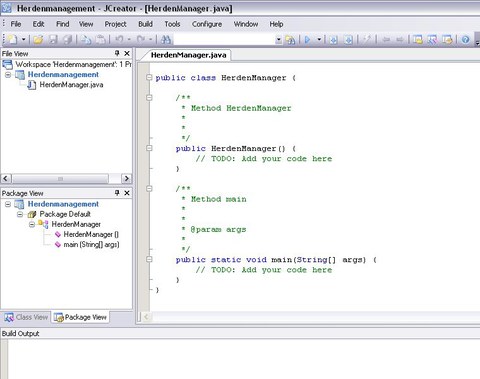Pin the Package View panel
480x379 pixels.
click(117, 193)
